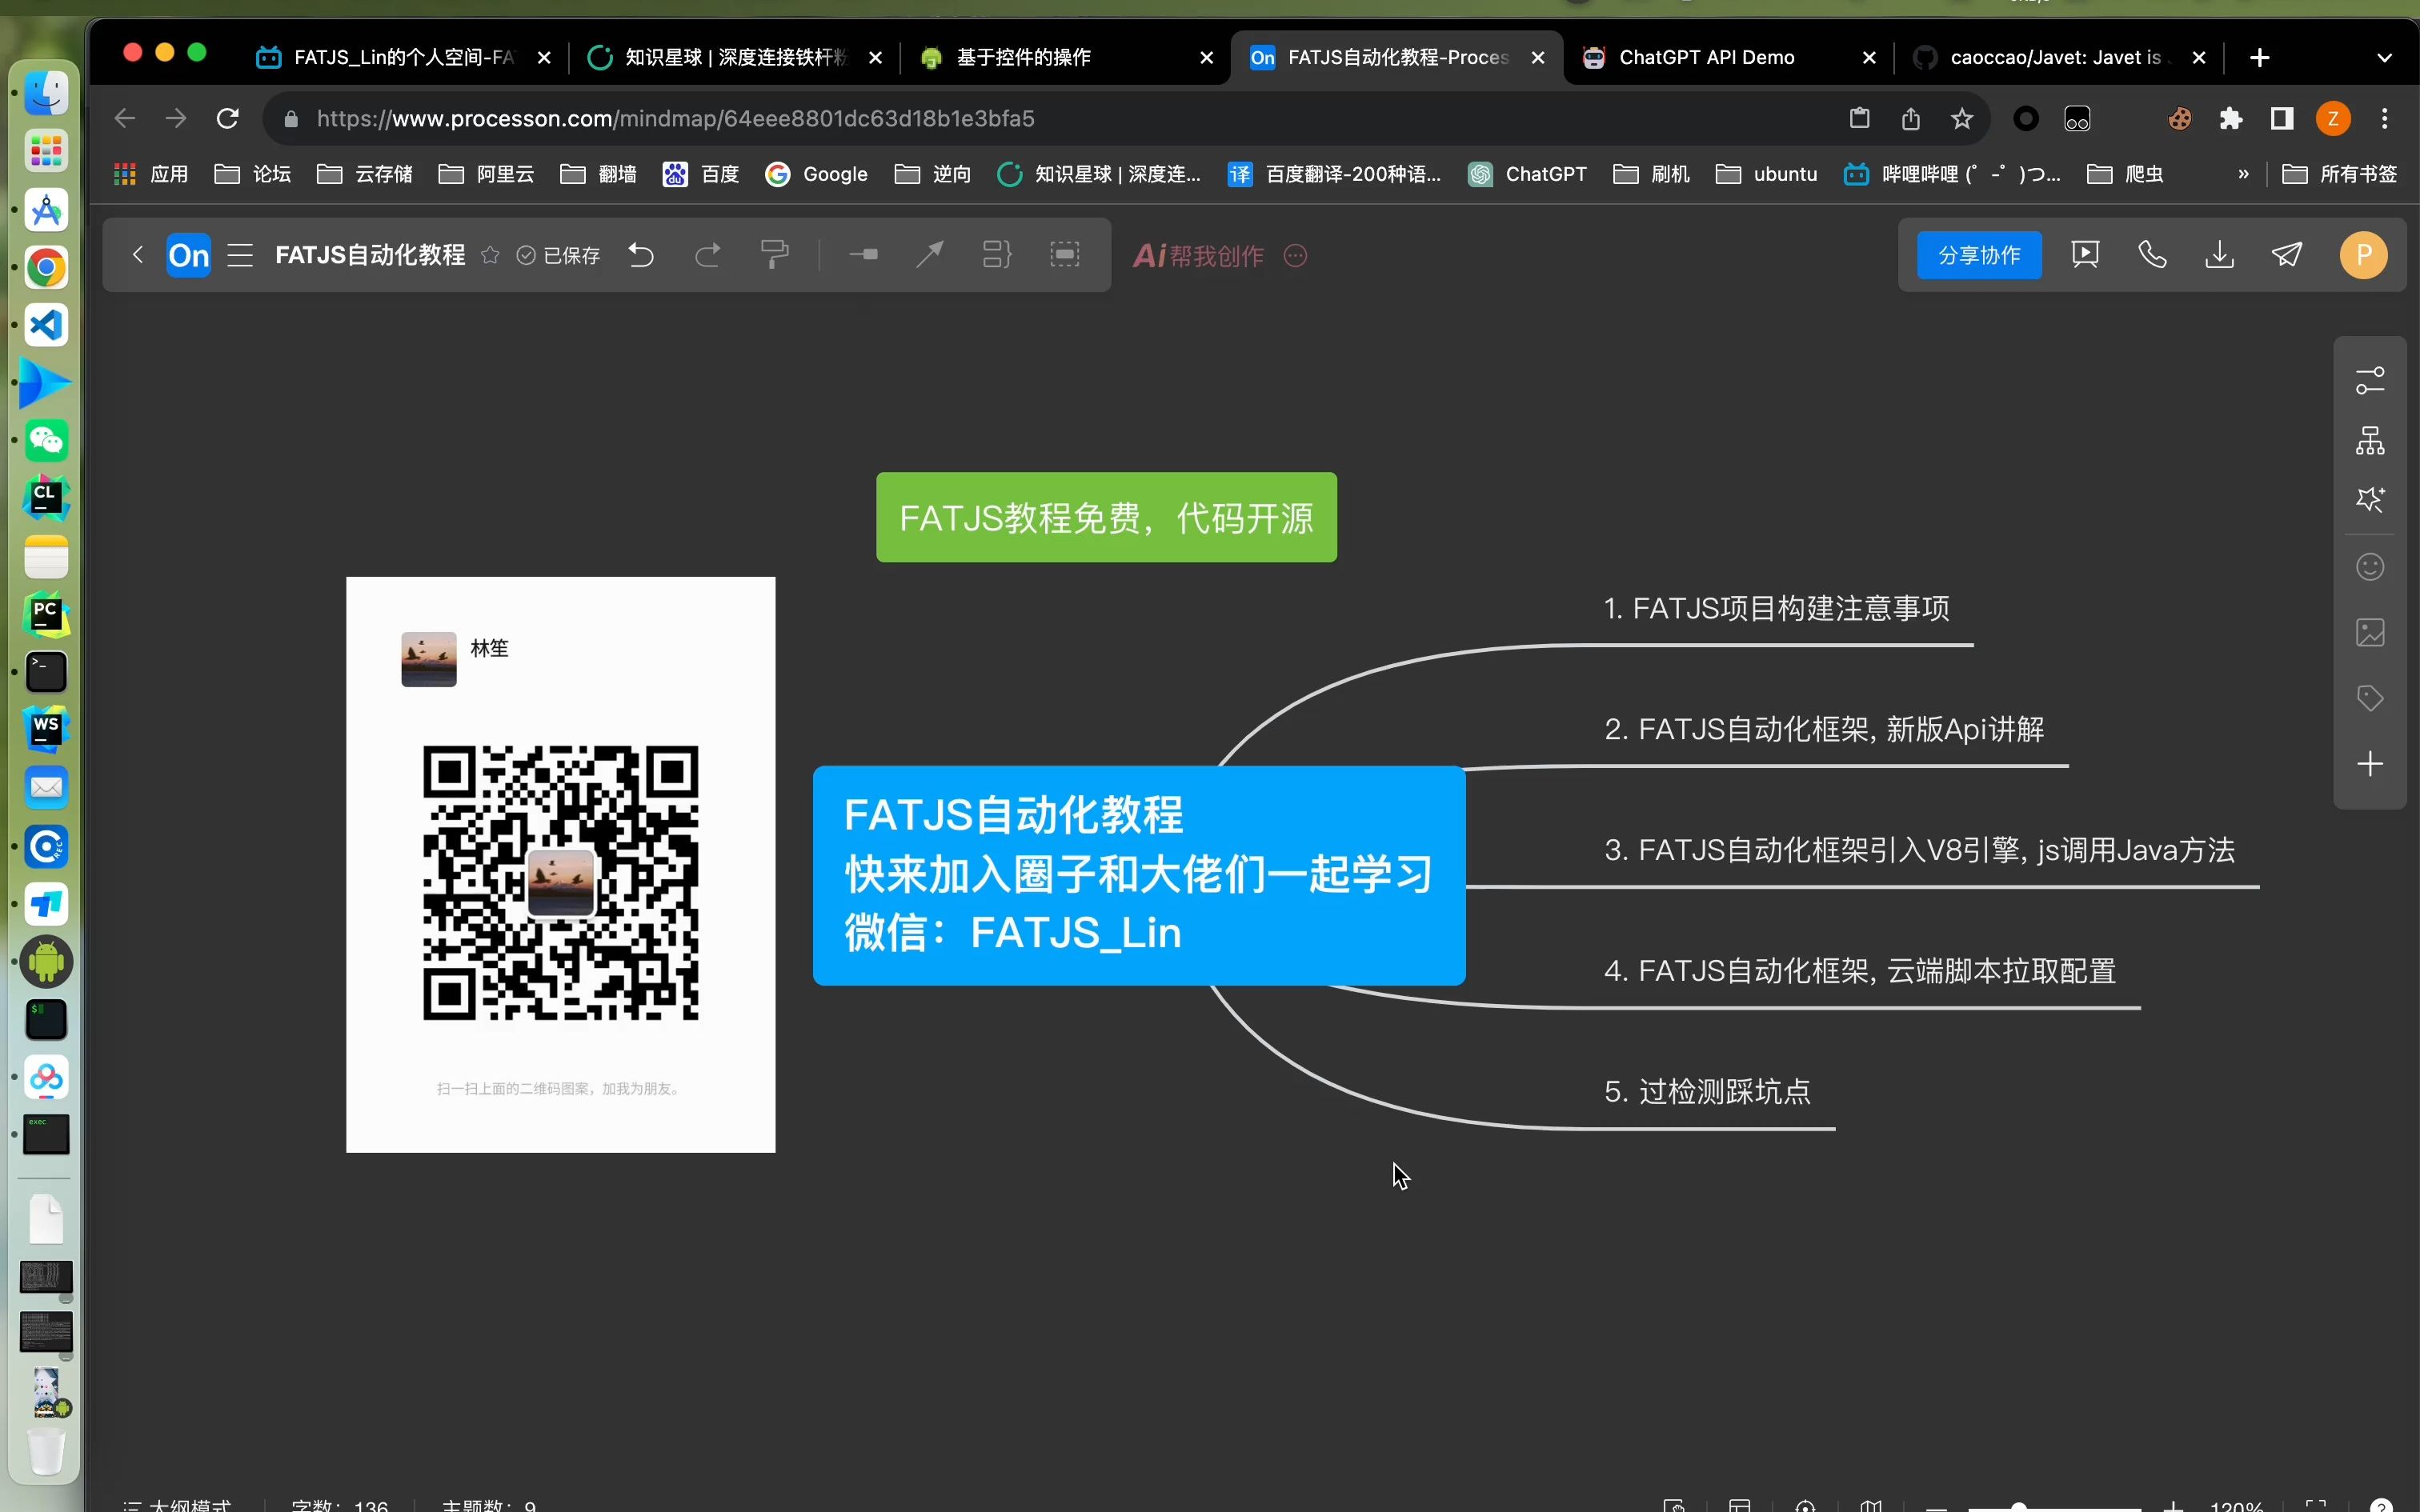Expand hidden bookmarks with » chevron
Screen dimensions: 2420x1512
(2243, 174)
